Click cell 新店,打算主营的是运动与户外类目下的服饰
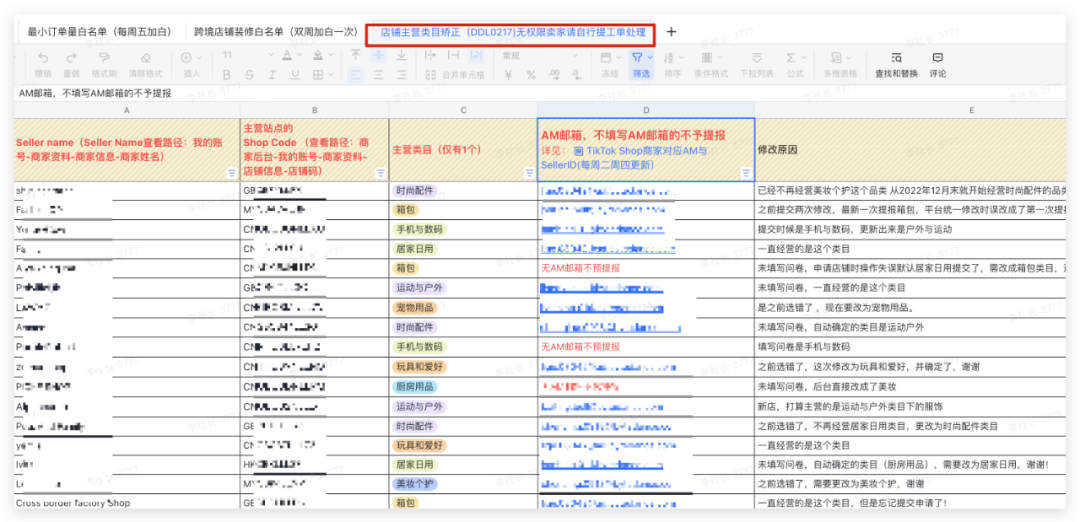Screen dimensions: 1080x522 pos(911,407)
